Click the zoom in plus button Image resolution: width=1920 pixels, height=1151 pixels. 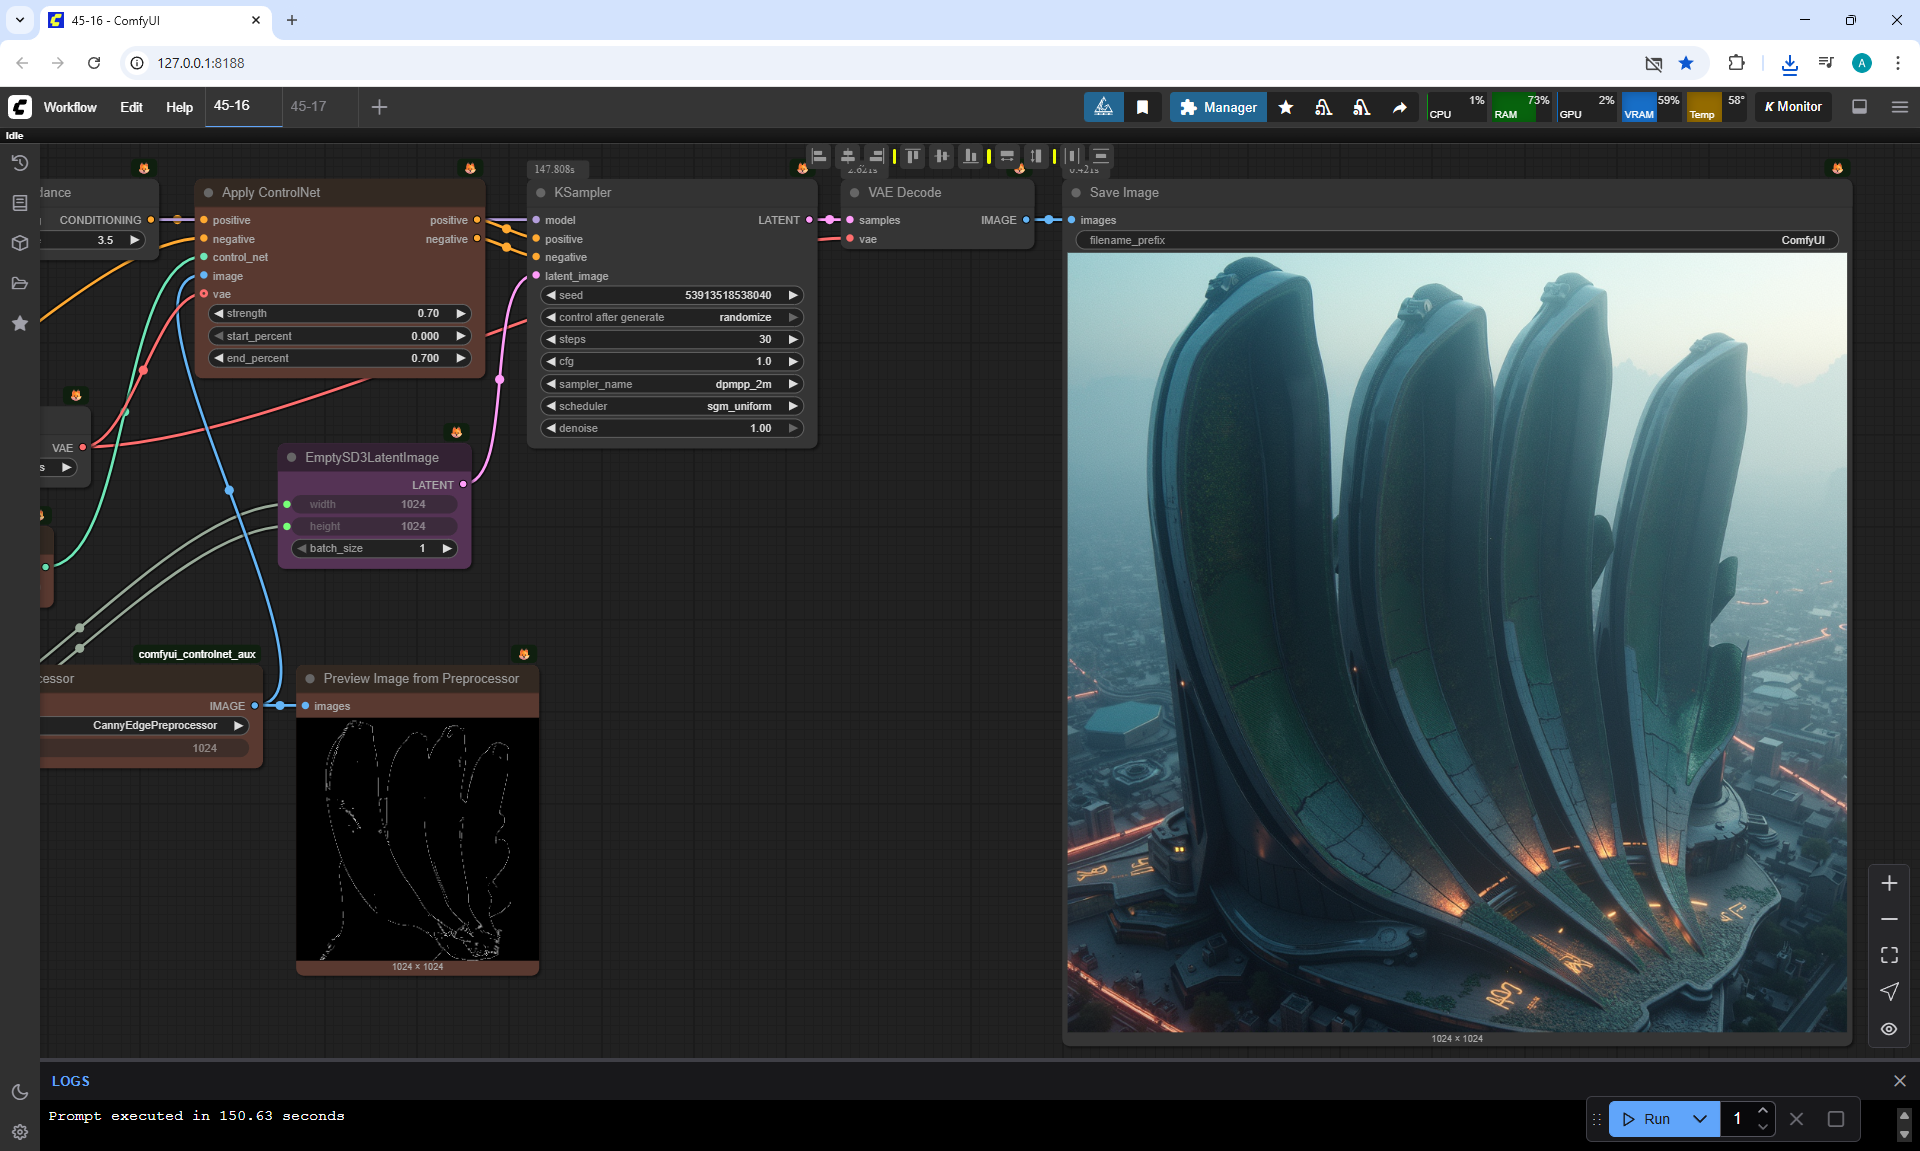coord(1889,883)
